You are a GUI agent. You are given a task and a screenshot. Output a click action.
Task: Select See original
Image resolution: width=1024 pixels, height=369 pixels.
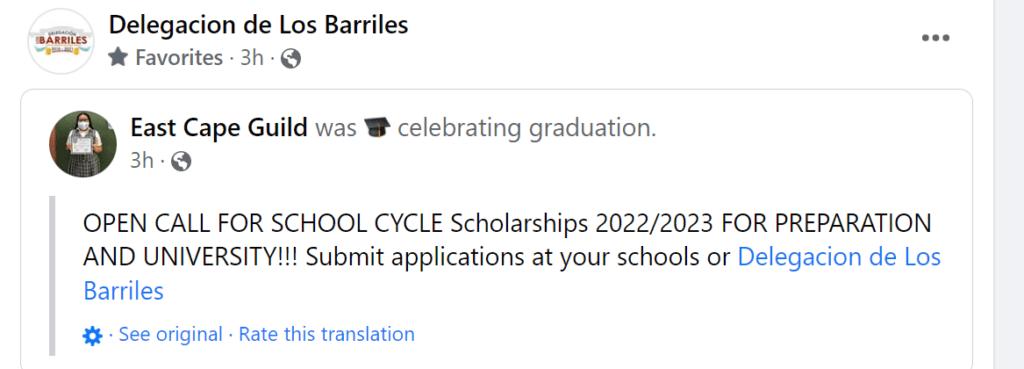tap(170, 334)
